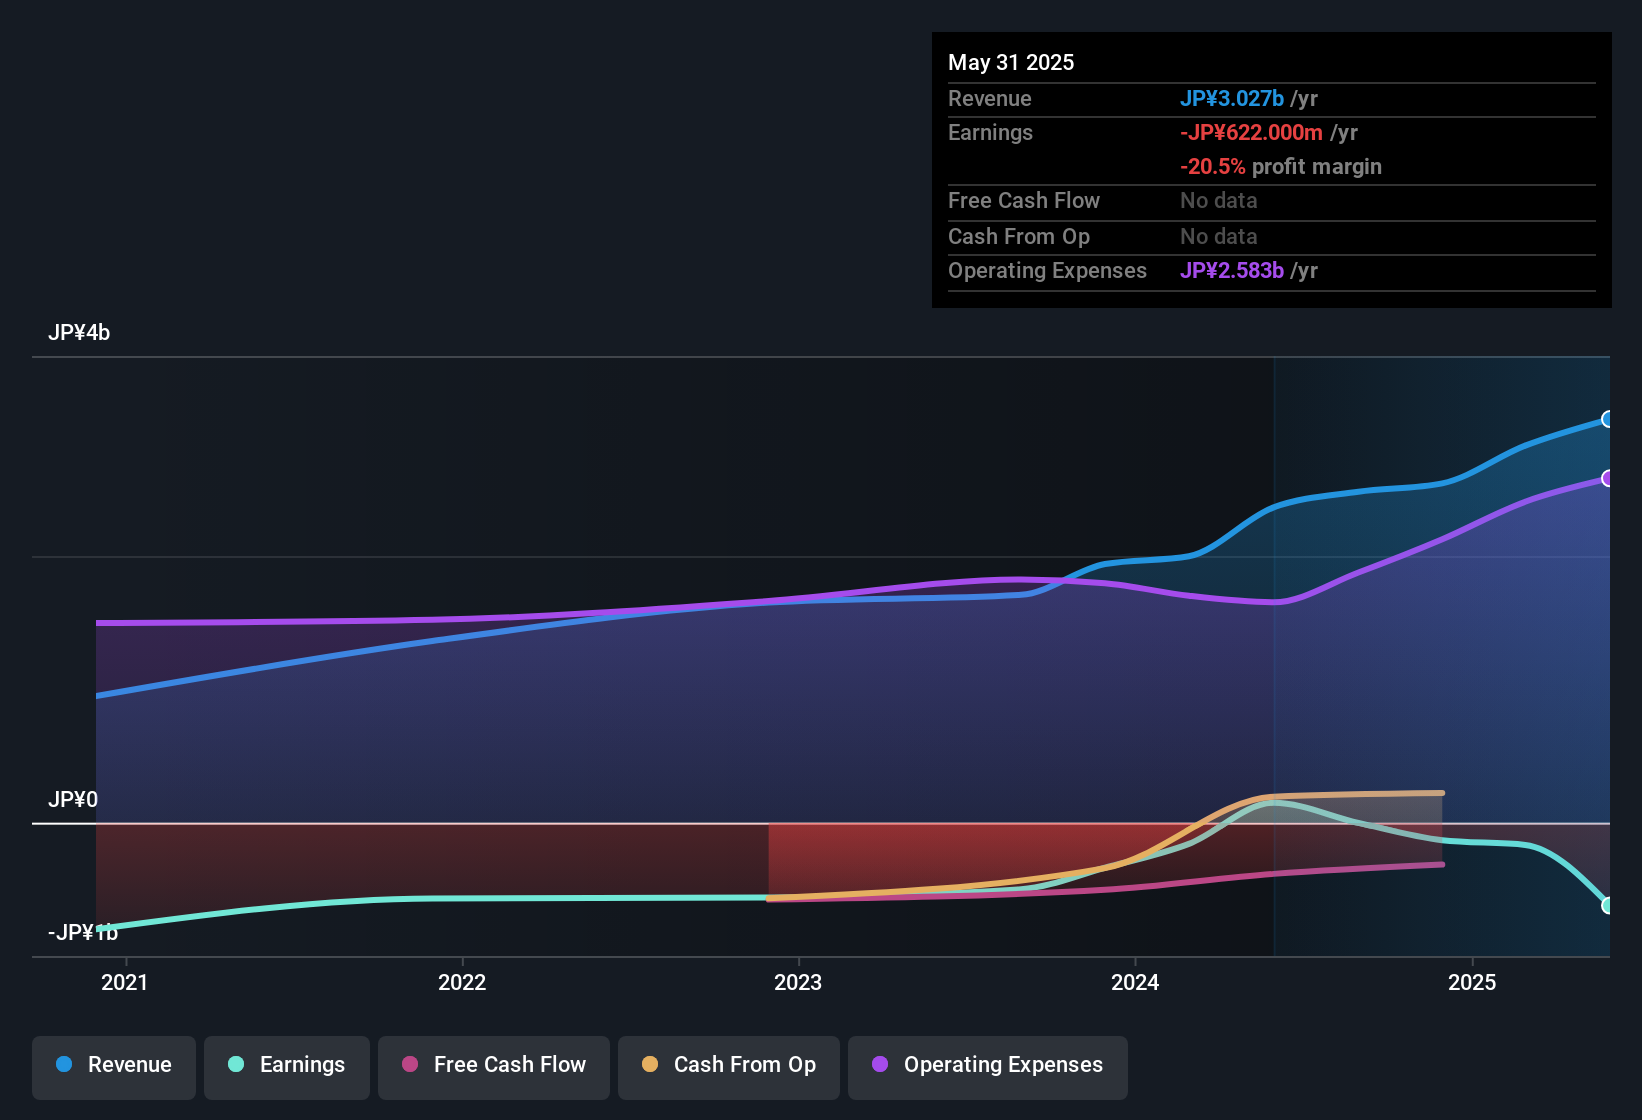1642x1120 pixels.
Task: Click the Revenue endpoint marker on the chart
Action: pyautogui.click(x=1608, y=419)
